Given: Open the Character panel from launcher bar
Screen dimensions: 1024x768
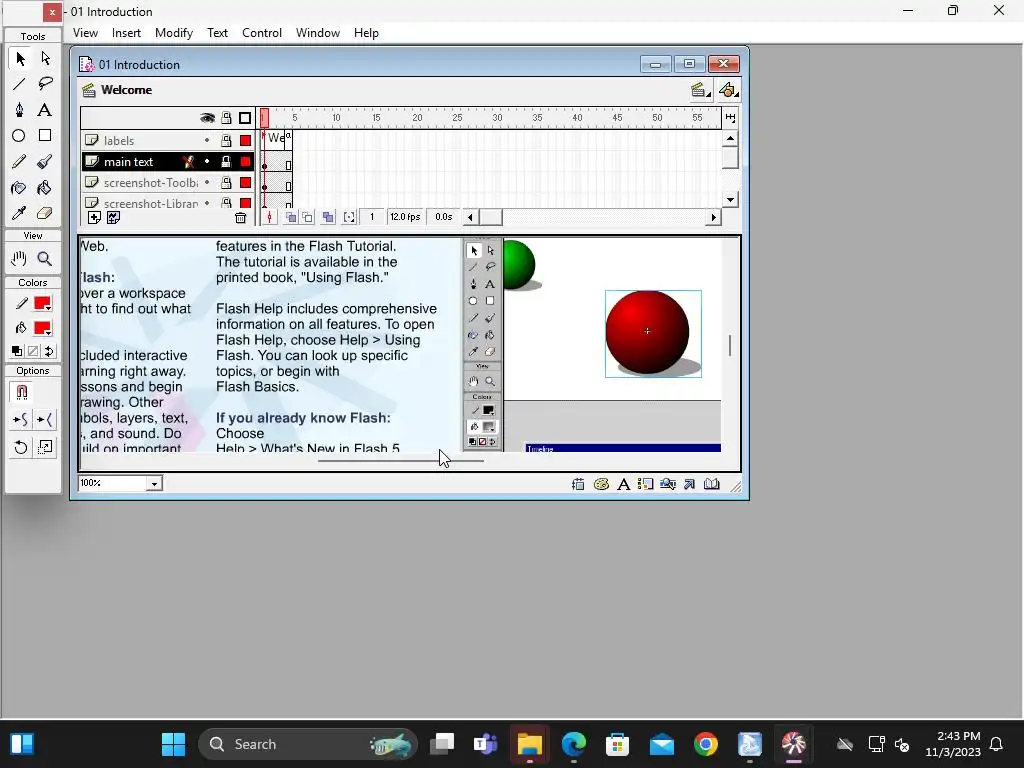Looking at the screenshot, I should (624, 484).
